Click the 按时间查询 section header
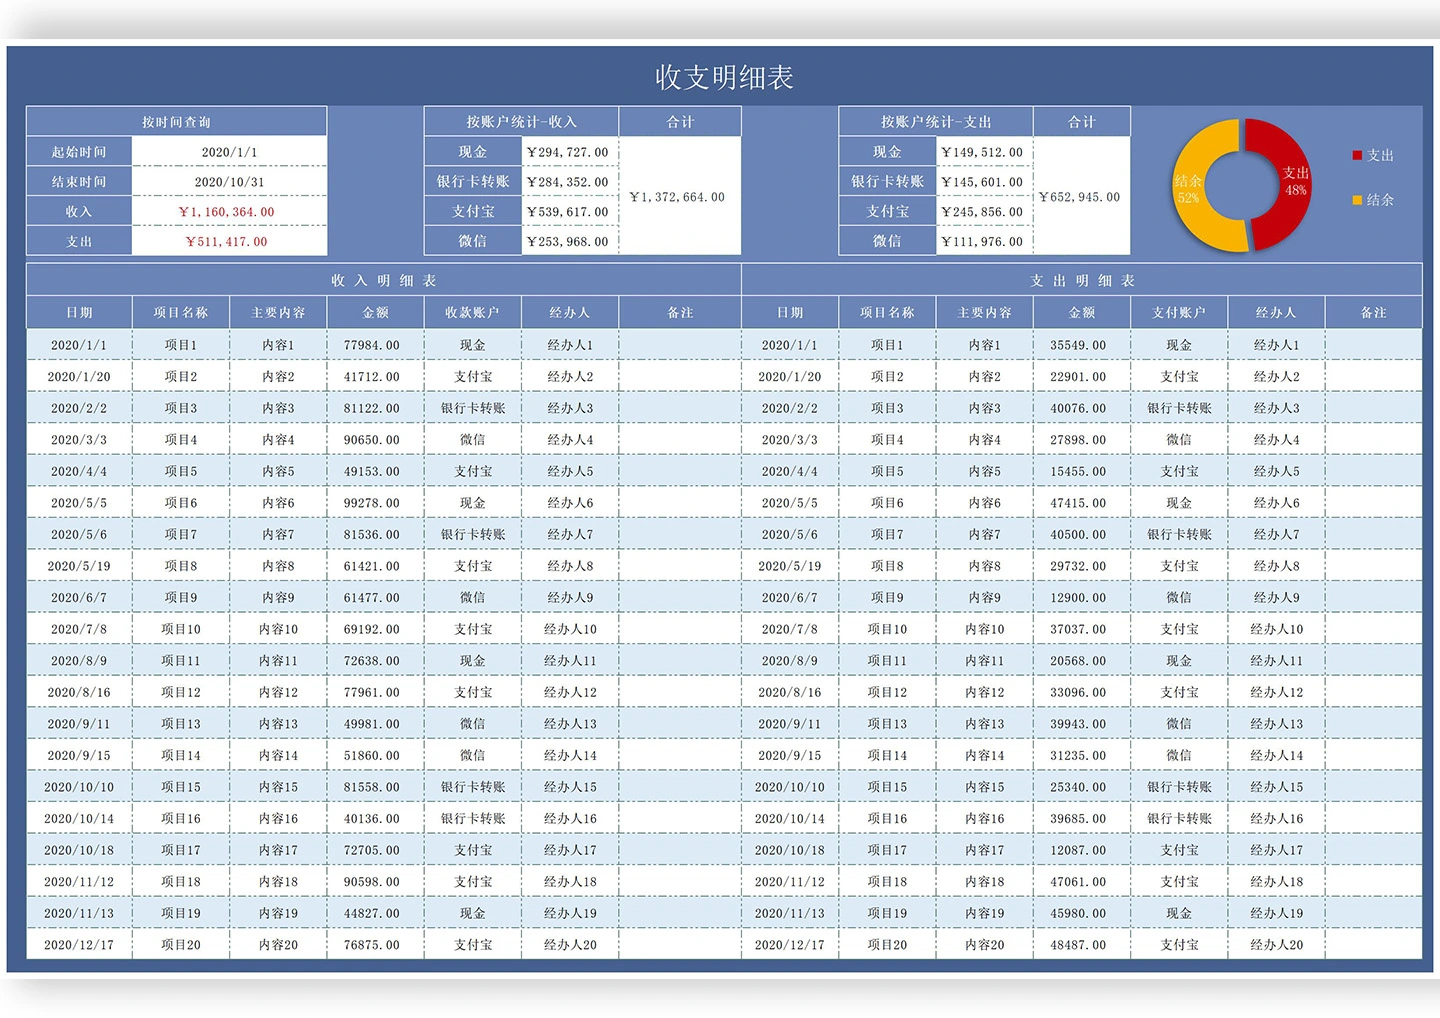This screenshot has height=1018, width=1440. point(176,122)
